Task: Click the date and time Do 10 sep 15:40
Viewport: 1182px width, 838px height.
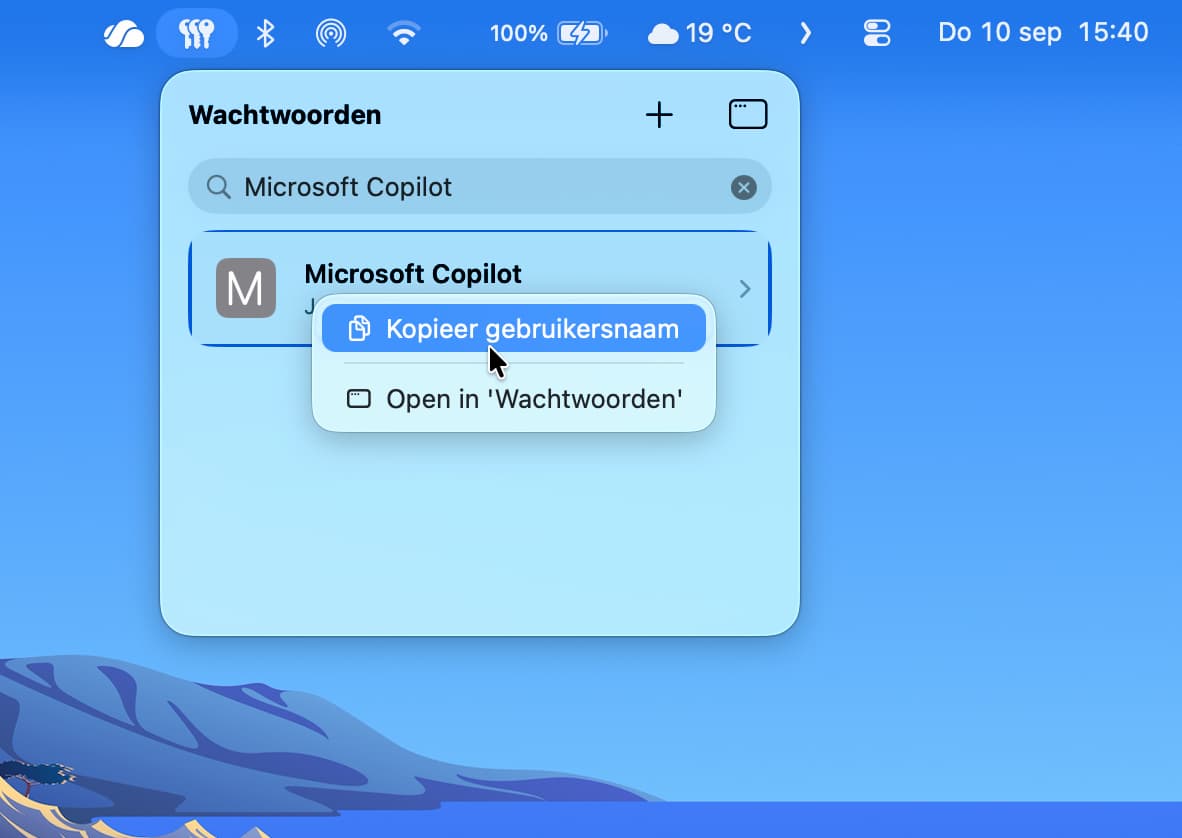Action: pos(1043,32)
